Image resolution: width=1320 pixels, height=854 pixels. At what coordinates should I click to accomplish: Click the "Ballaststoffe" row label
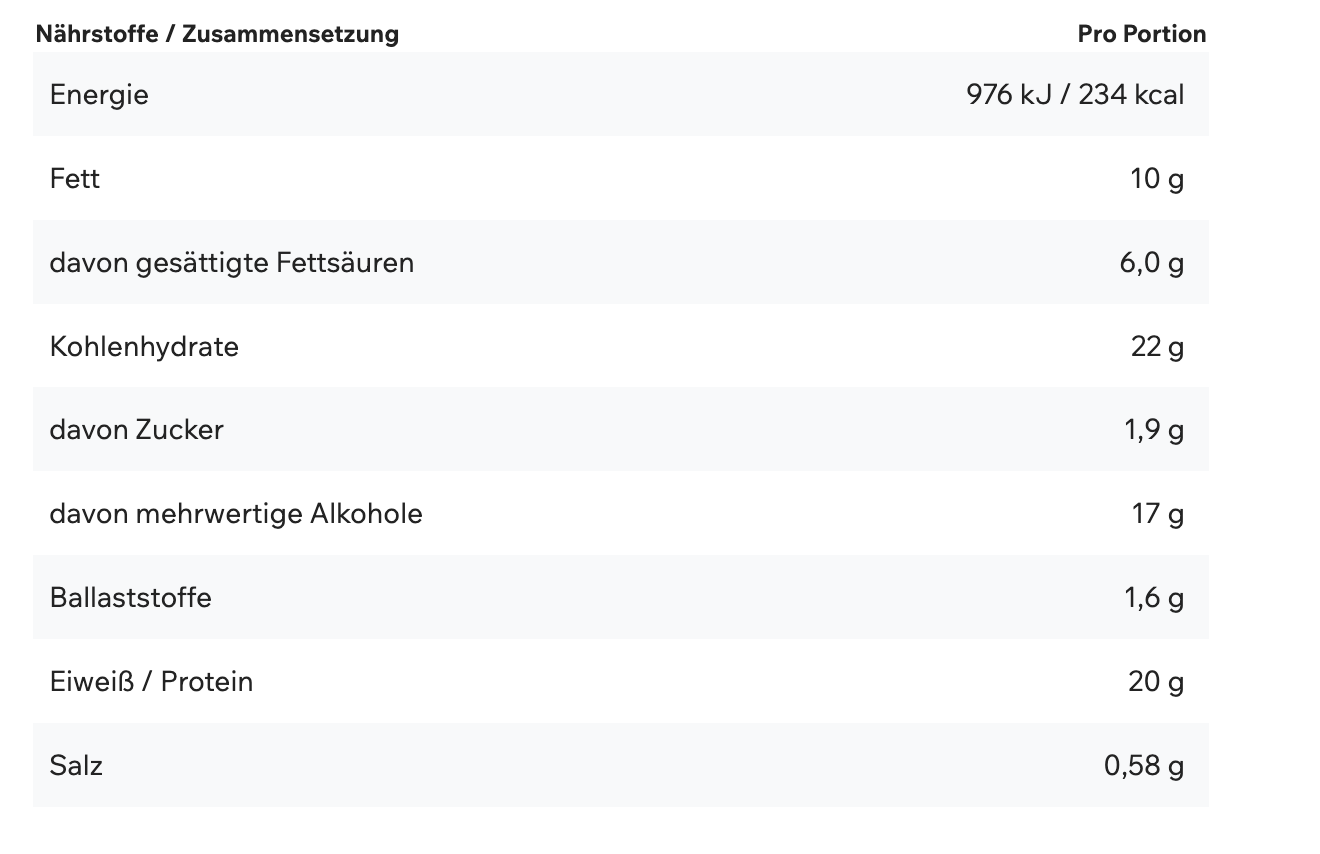pyautogui.click(x=131, y=598)
